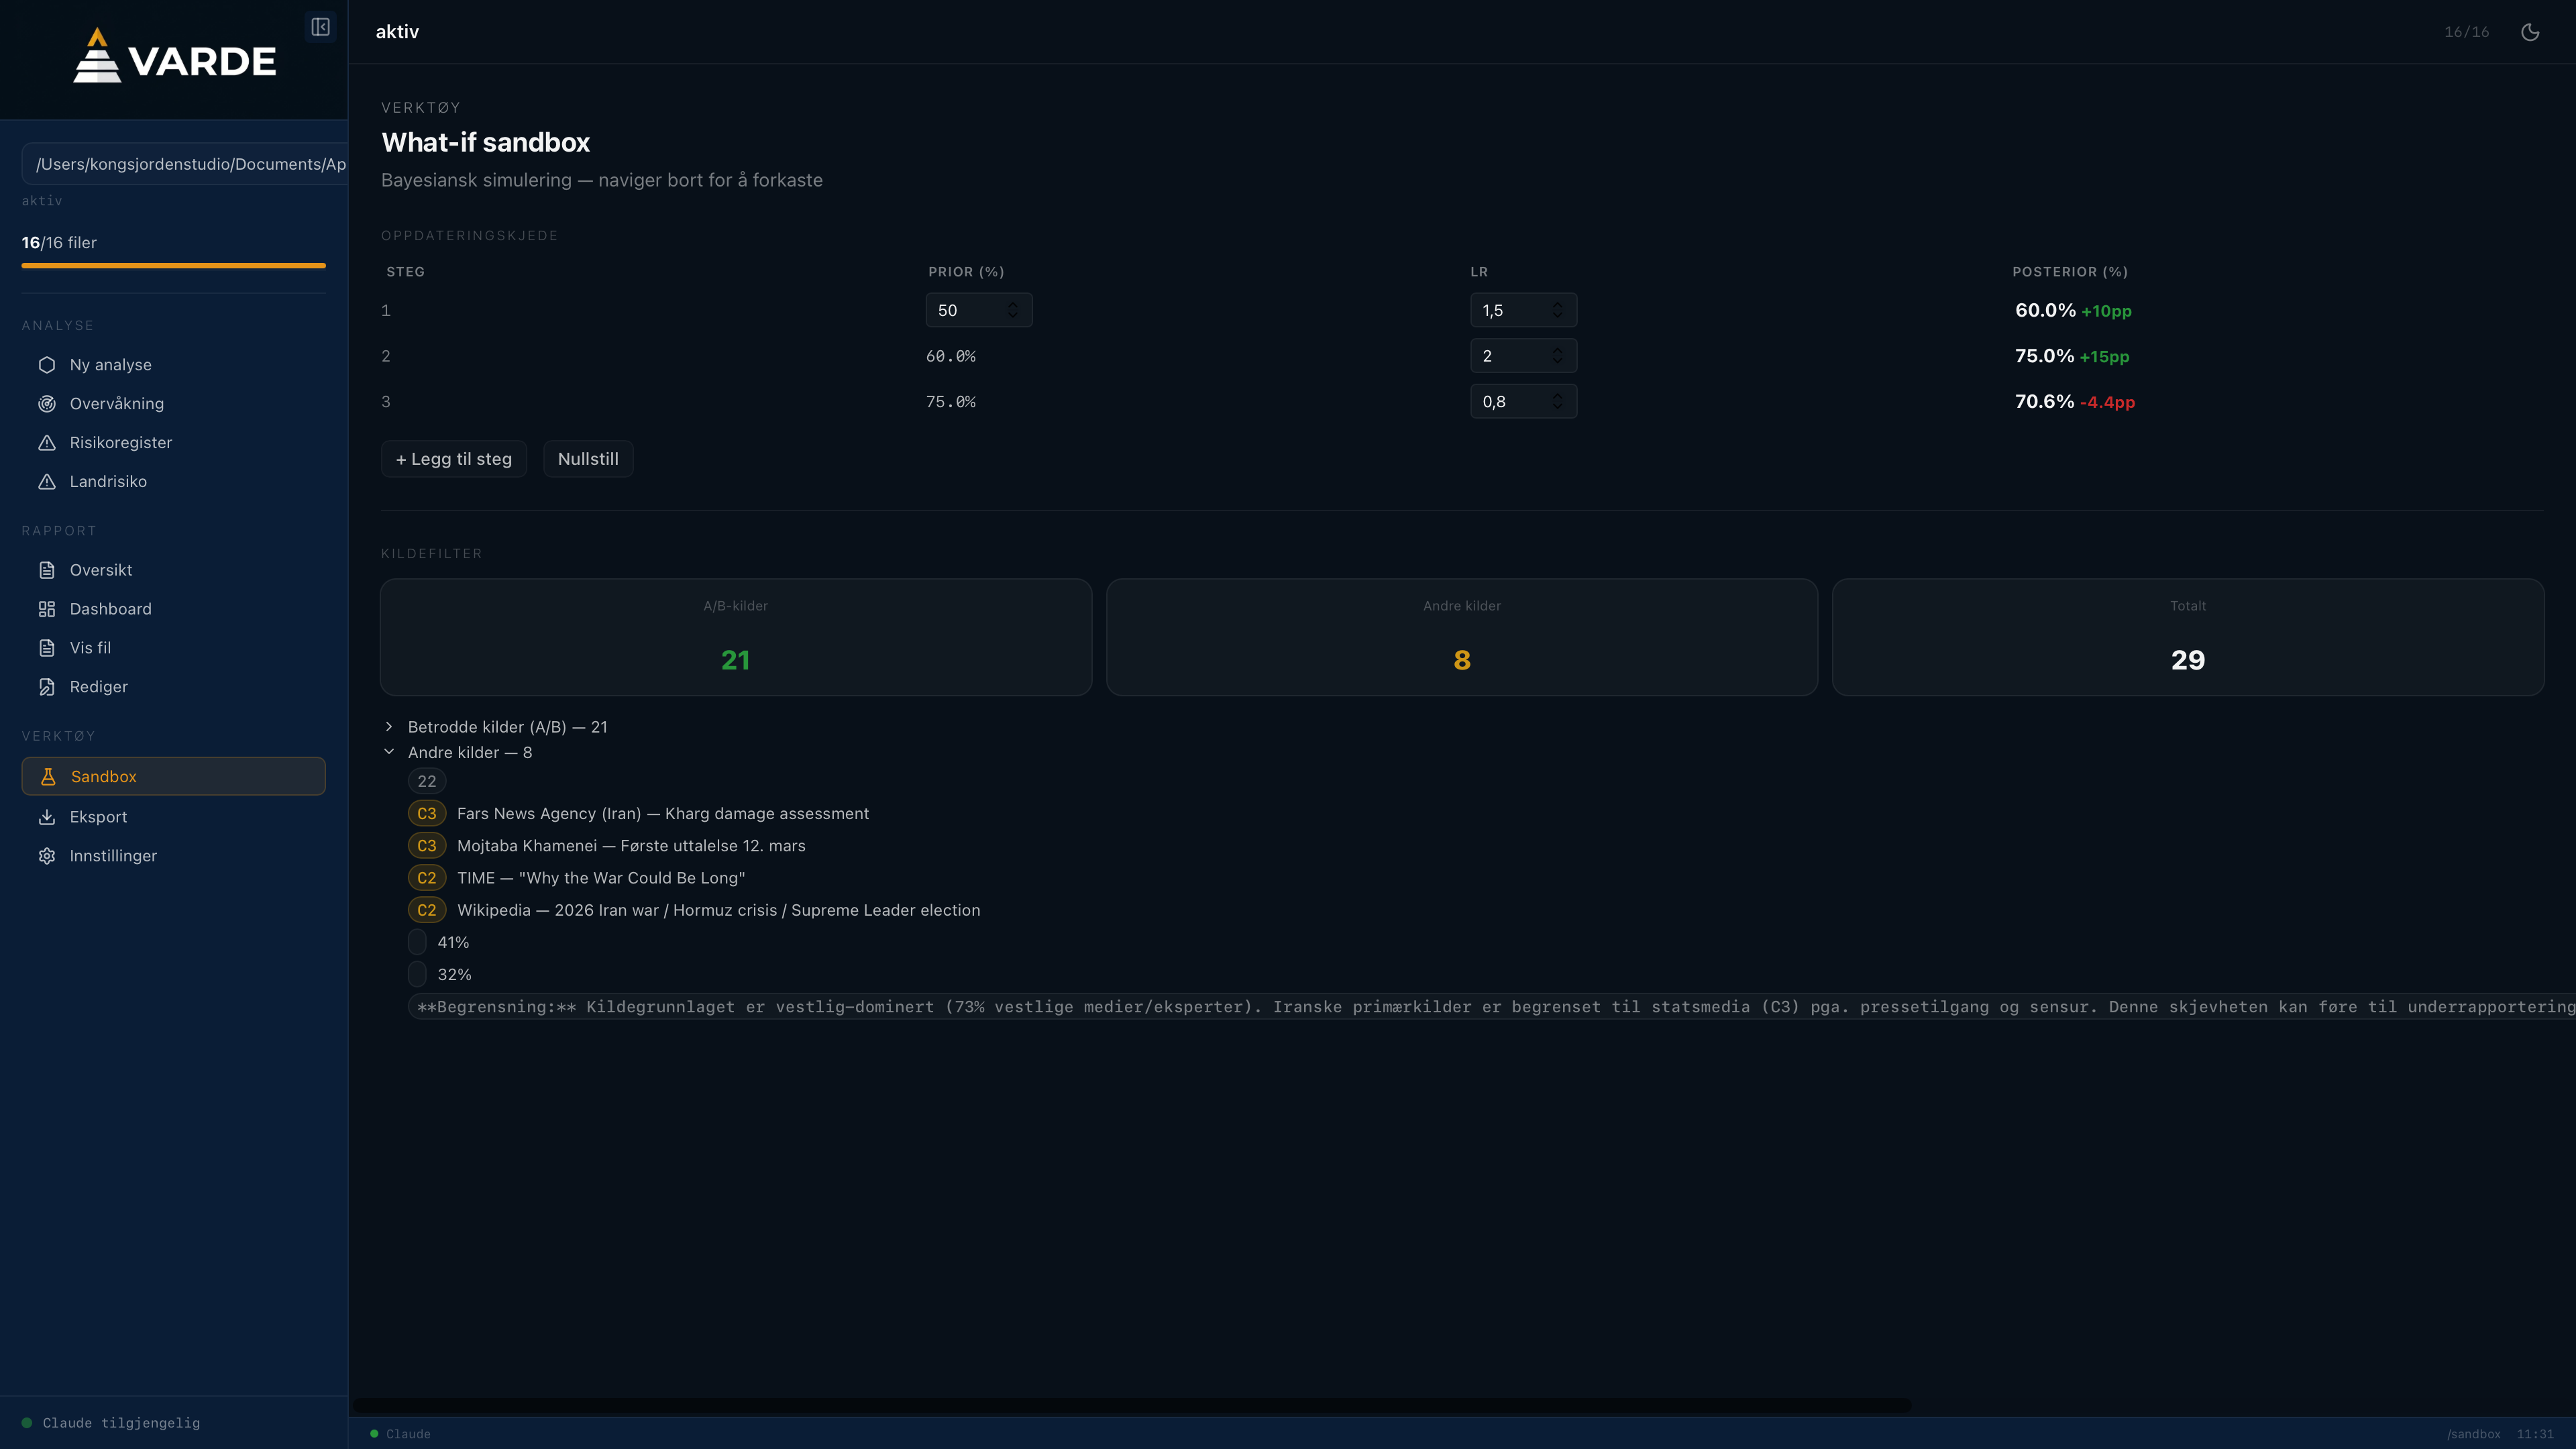The height and width of the screenshot is (1449, 2576).
Task: Check the 41% source checkbox
Action: pyautogui.click(x=417, y=942)
